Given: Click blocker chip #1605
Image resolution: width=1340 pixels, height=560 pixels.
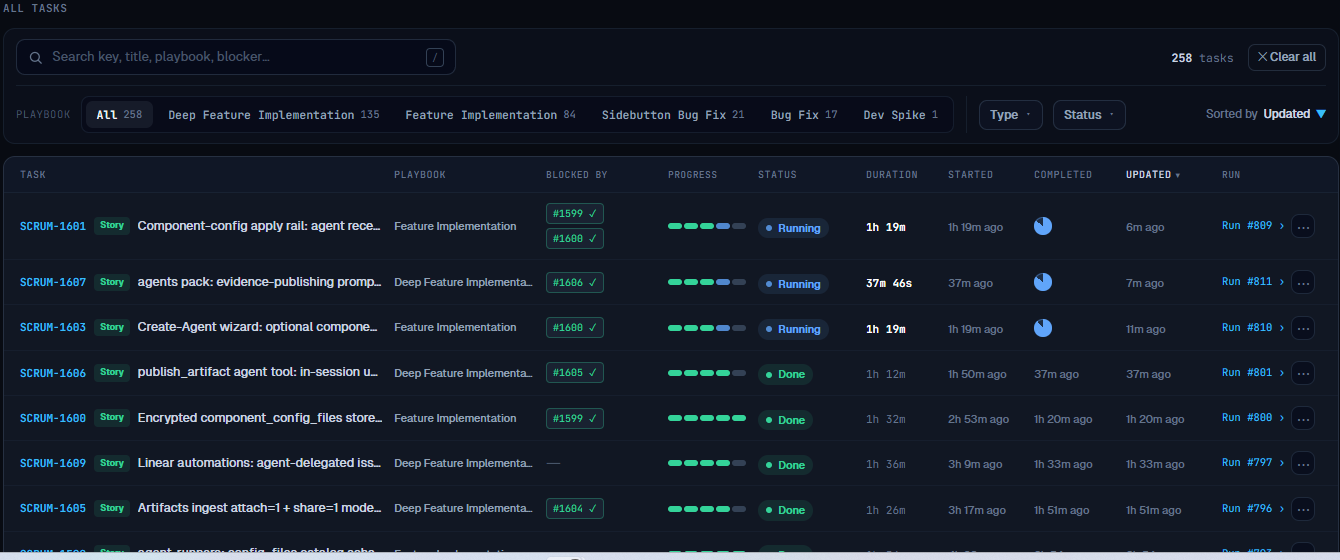Looking at the screenshot, I should point(575,372).
